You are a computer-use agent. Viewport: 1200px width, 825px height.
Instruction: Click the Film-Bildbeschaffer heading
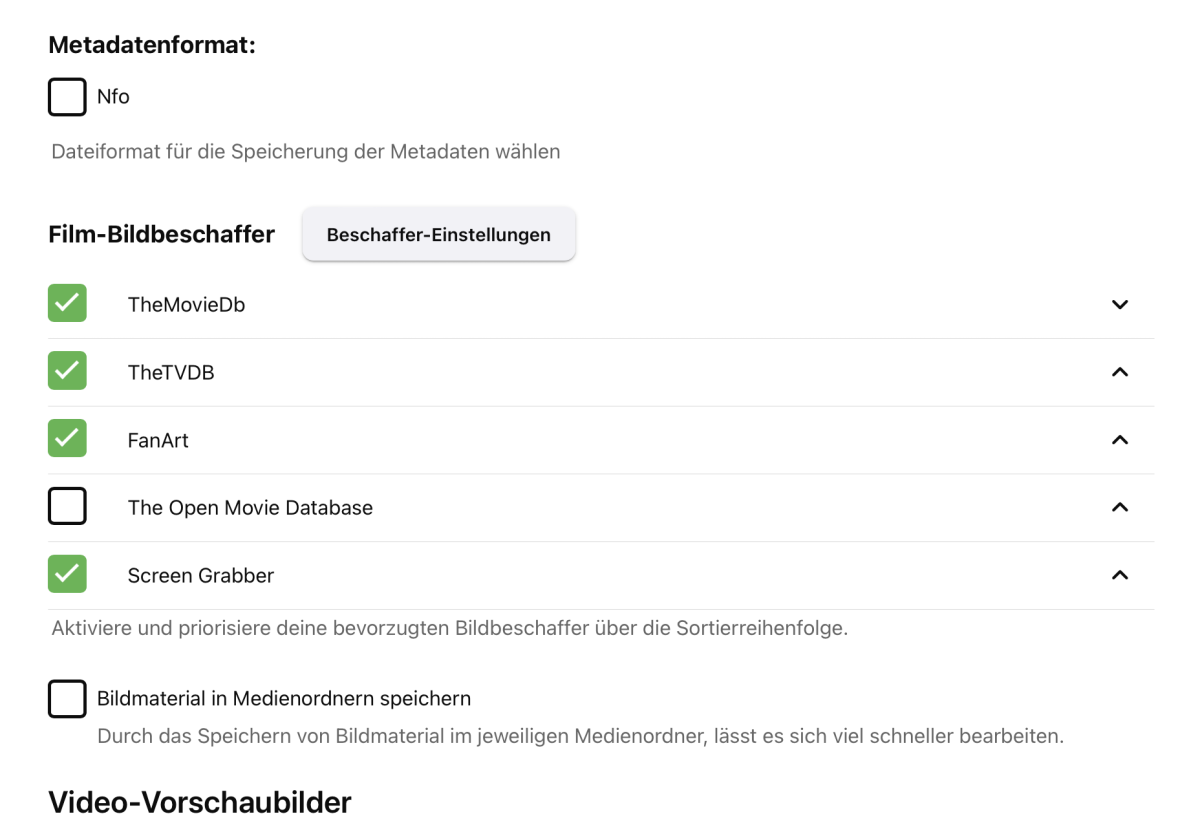coord(161,234)
